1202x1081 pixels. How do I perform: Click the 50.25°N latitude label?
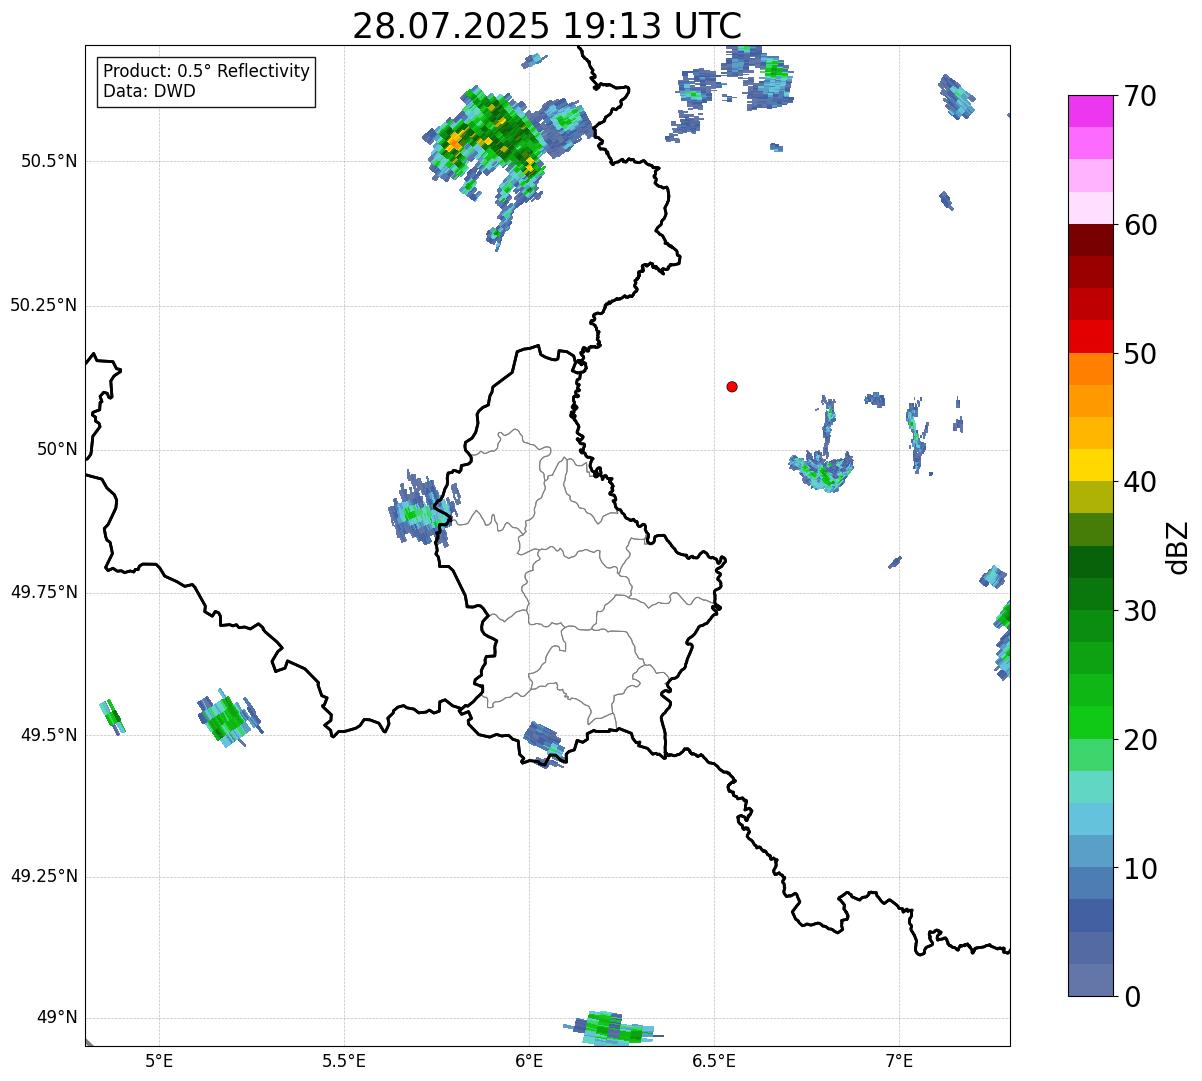pyautogui.click(x=43, y=305)
